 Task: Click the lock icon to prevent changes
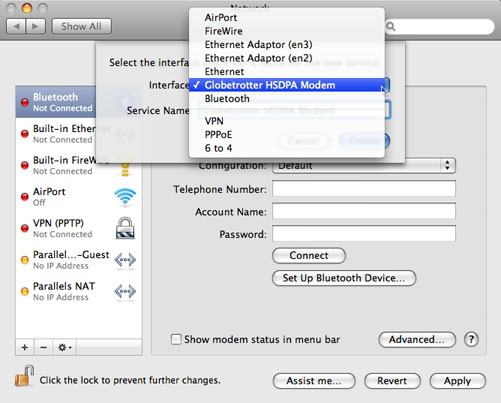click(24, 376)
